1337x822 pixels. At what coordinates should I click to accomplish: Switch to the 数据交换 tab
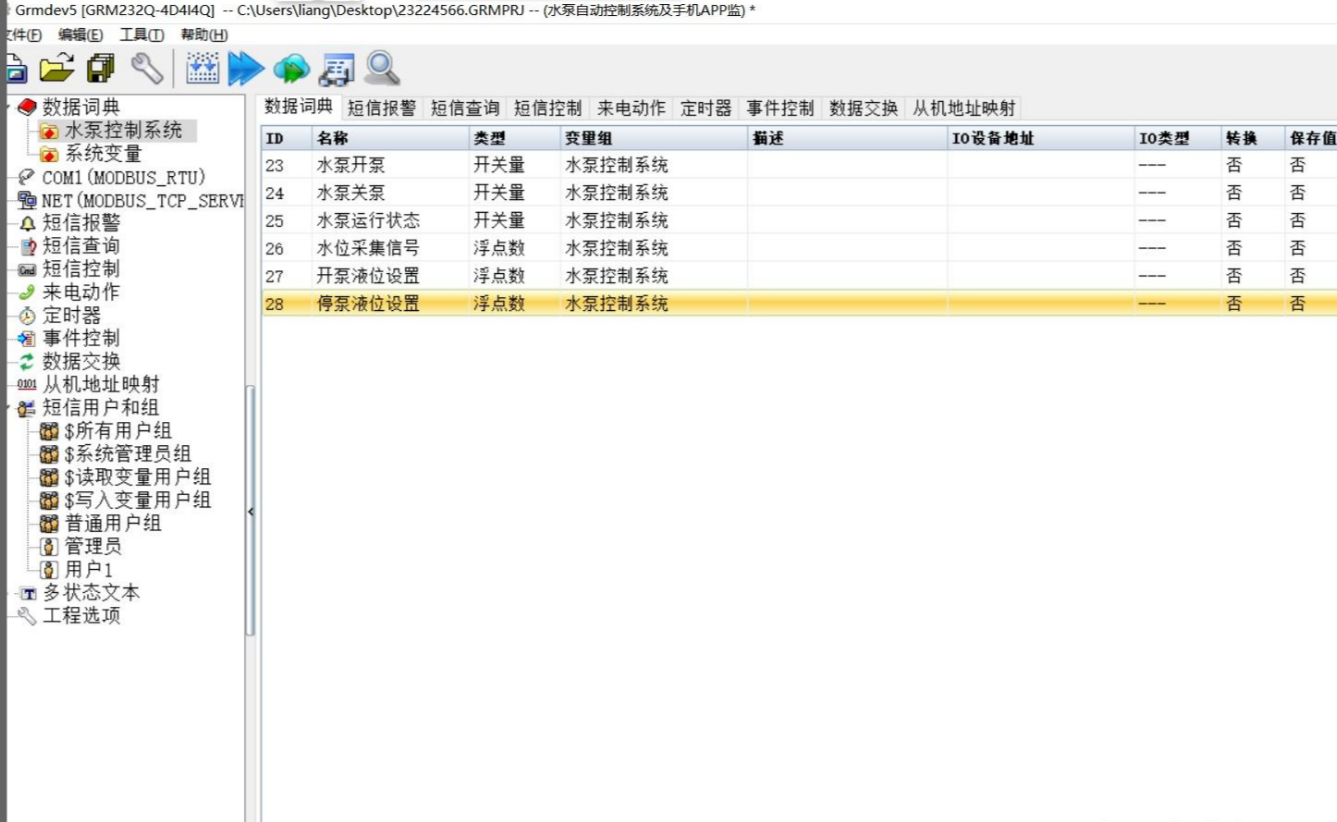coord(864,109)
